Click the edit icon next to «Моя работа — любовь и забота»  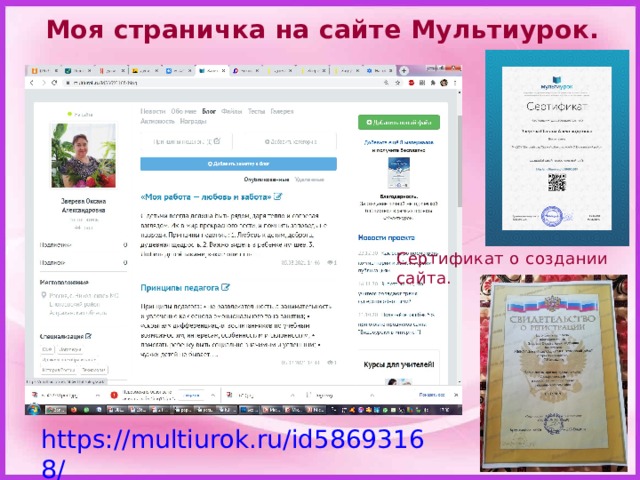point(278,197)
